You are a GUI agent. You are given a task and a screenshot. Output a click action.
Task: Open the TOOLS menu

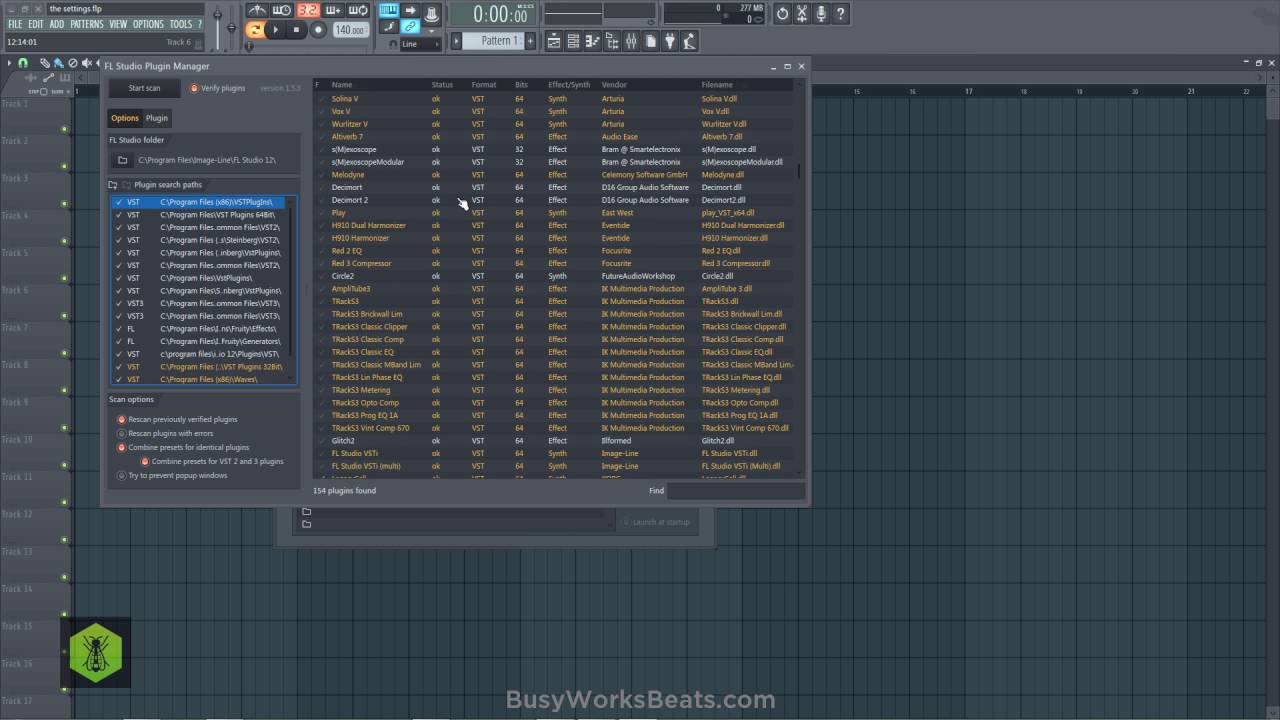(x=180, y=24)
